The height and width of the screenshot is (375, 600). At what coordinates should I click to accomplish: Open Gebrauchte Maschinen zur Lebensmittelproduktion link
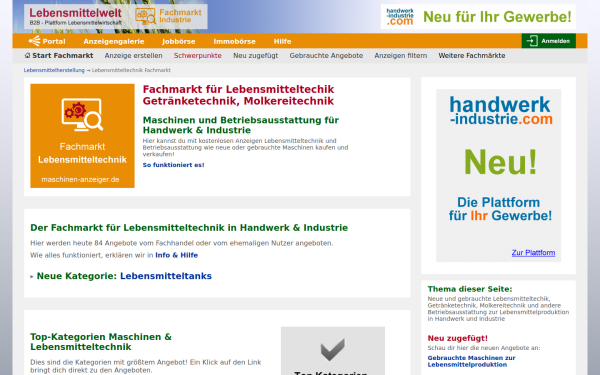click(x=471, y=361)
